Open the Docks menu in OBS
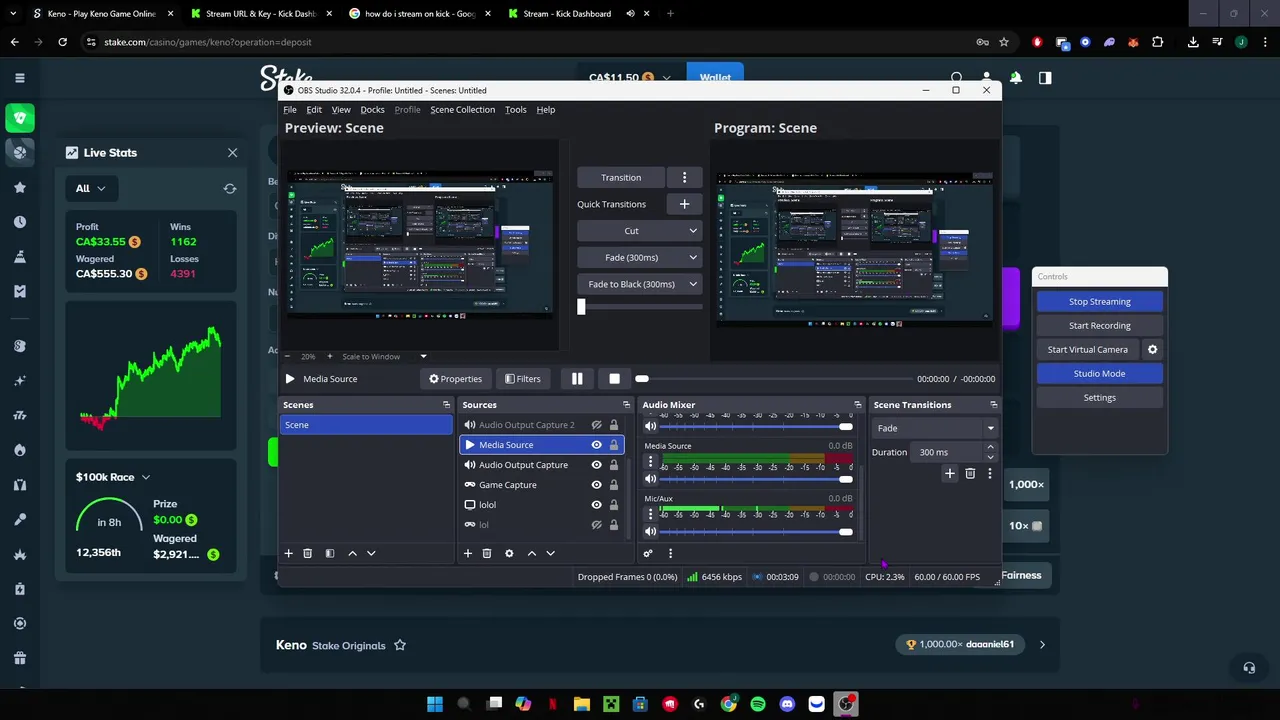 click(372, 110)
